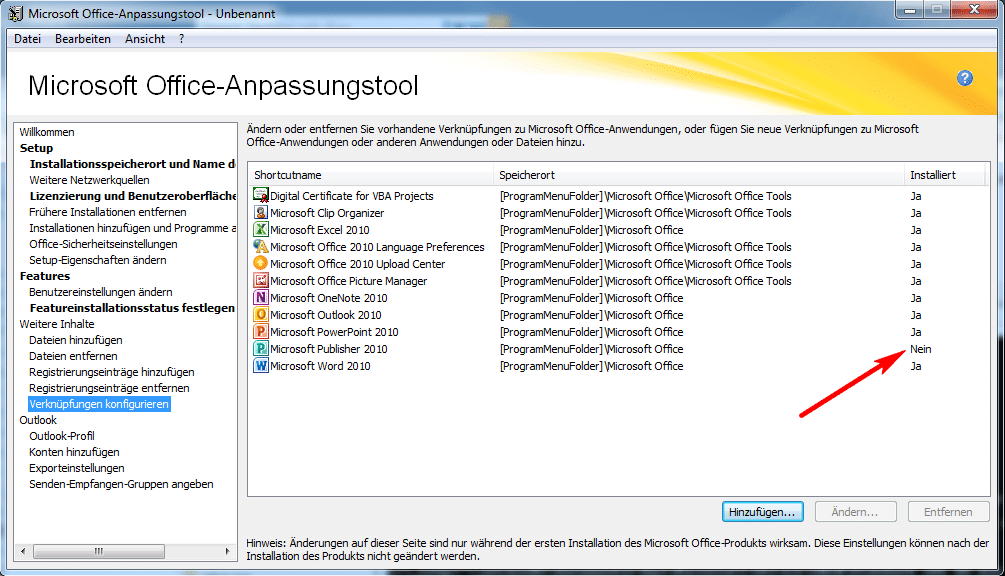Click the Features heading in the tree
1005x576 pixels.
pyautogui.click(x=45, y=276)
